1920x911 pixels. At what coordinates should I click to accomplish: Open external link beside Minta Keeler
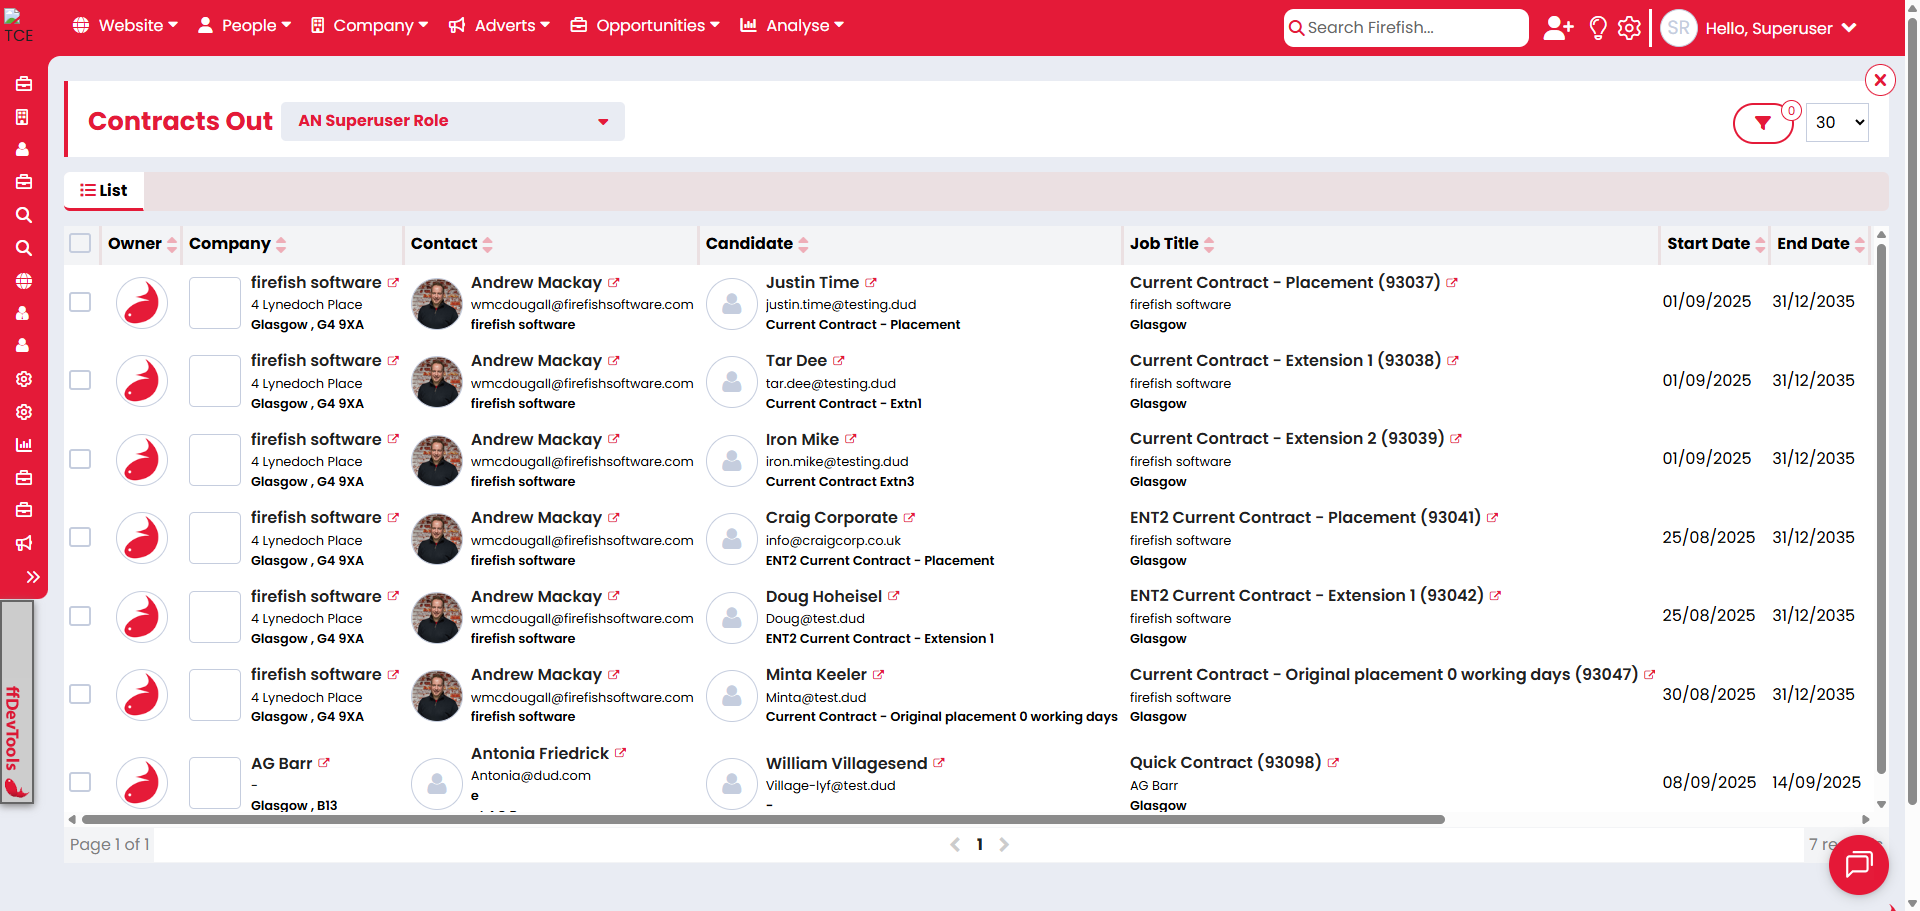pos(879,675)
